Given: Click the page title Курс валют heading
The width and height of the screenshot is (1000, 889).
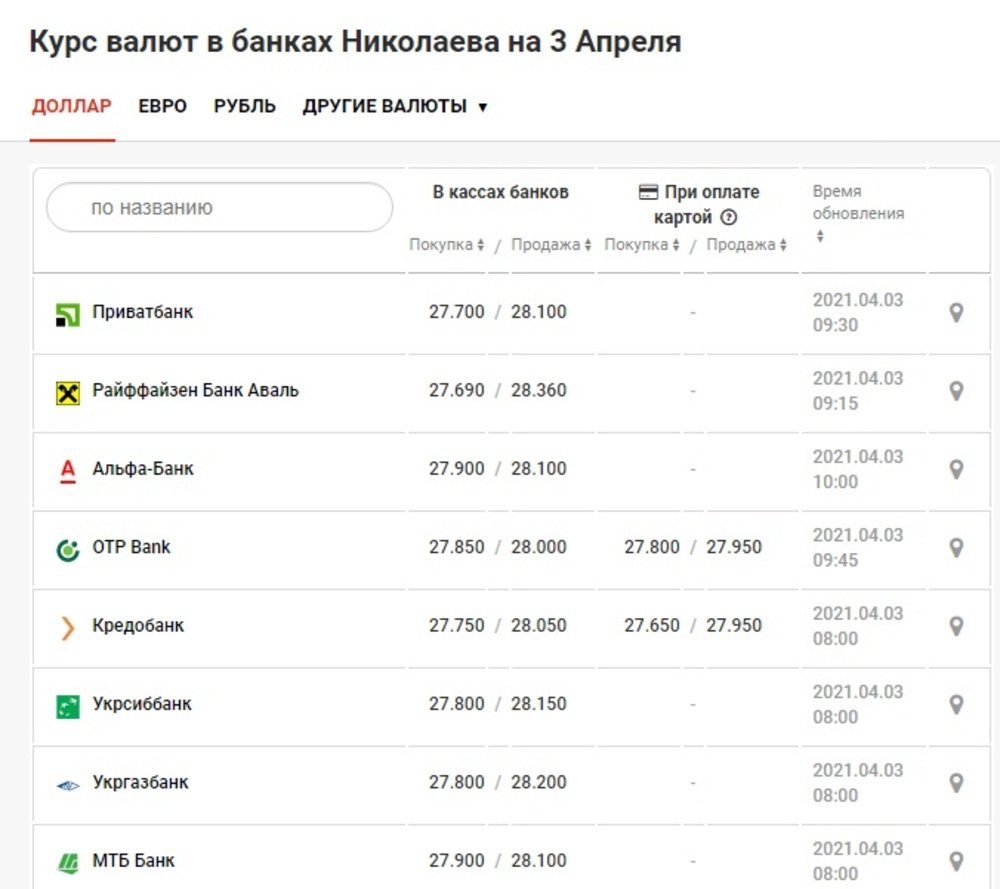Looking at the screenshot, I should click(355, 42).
